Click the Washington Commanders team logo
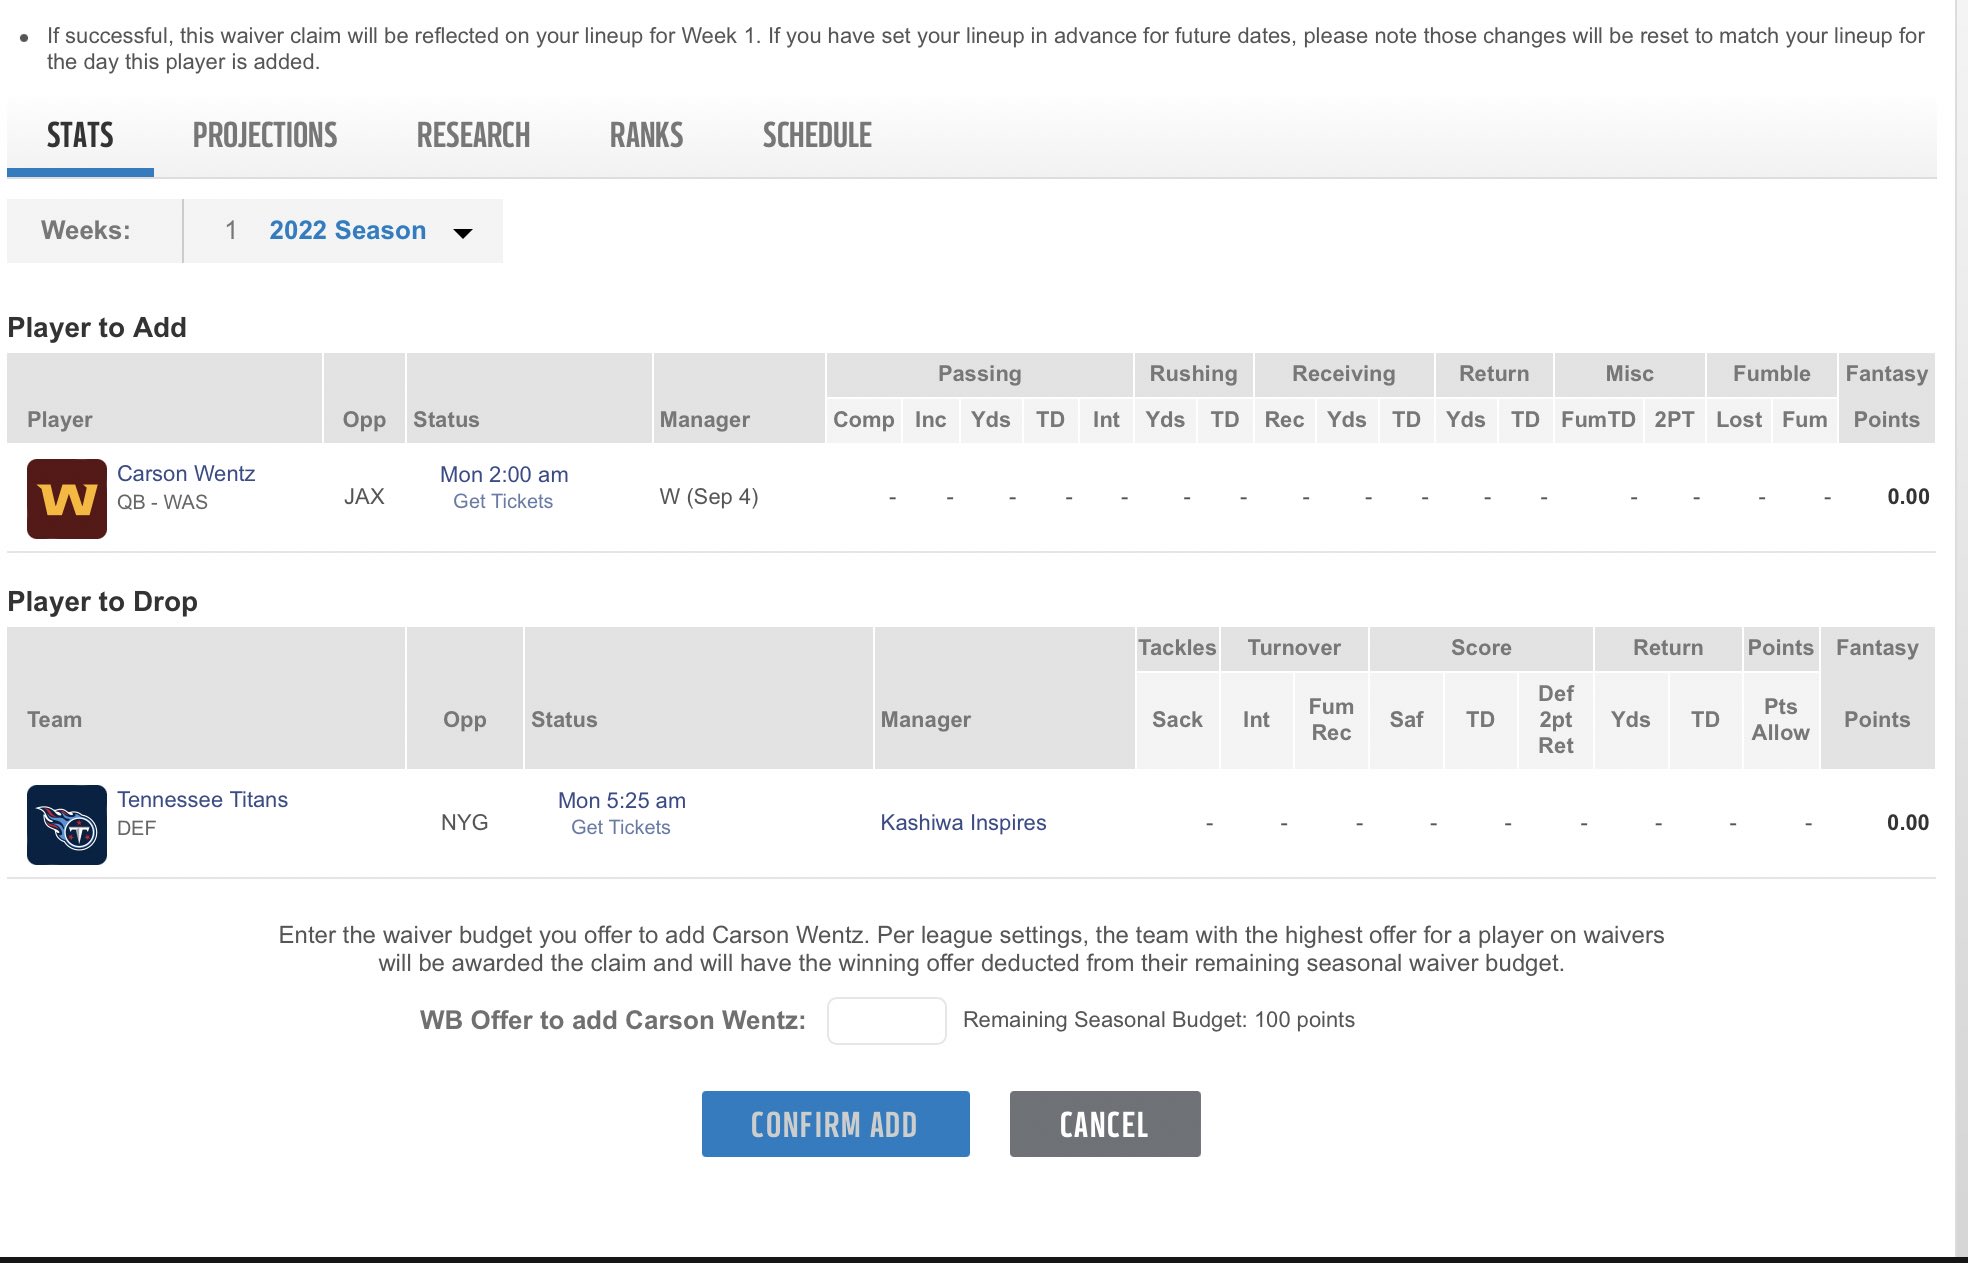Screen dimensions: 1968x1263 [66, 498]
